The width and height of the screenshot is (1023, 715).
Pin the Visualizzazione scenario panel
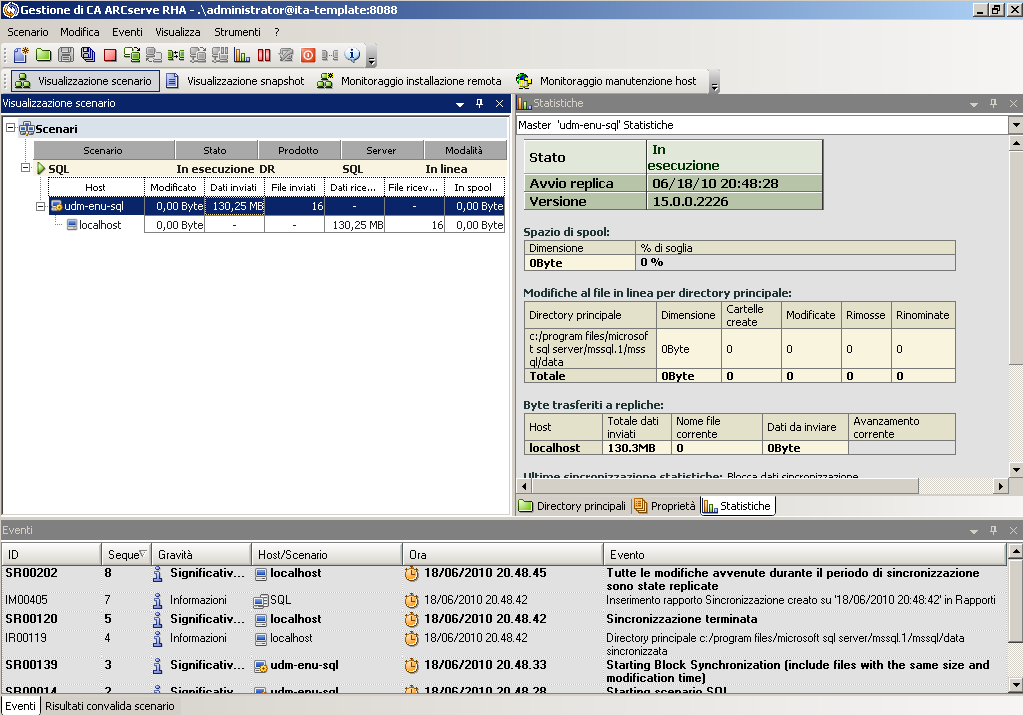point(480,103)
